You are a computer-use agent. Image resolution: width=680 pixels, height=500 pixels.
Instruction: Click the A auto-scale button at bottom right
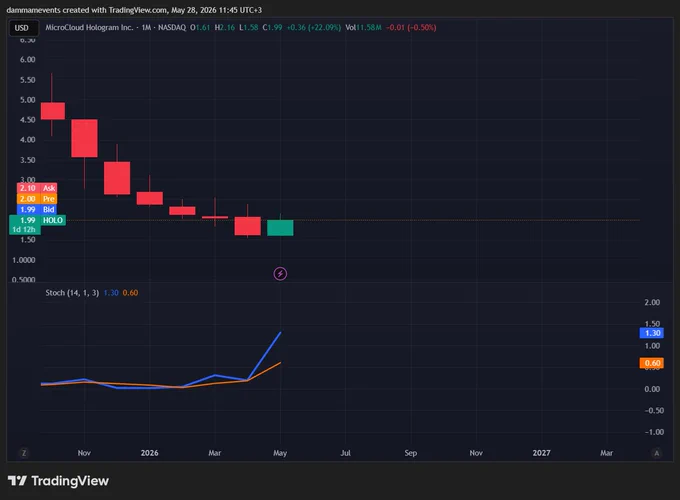(x=657, y=453)
